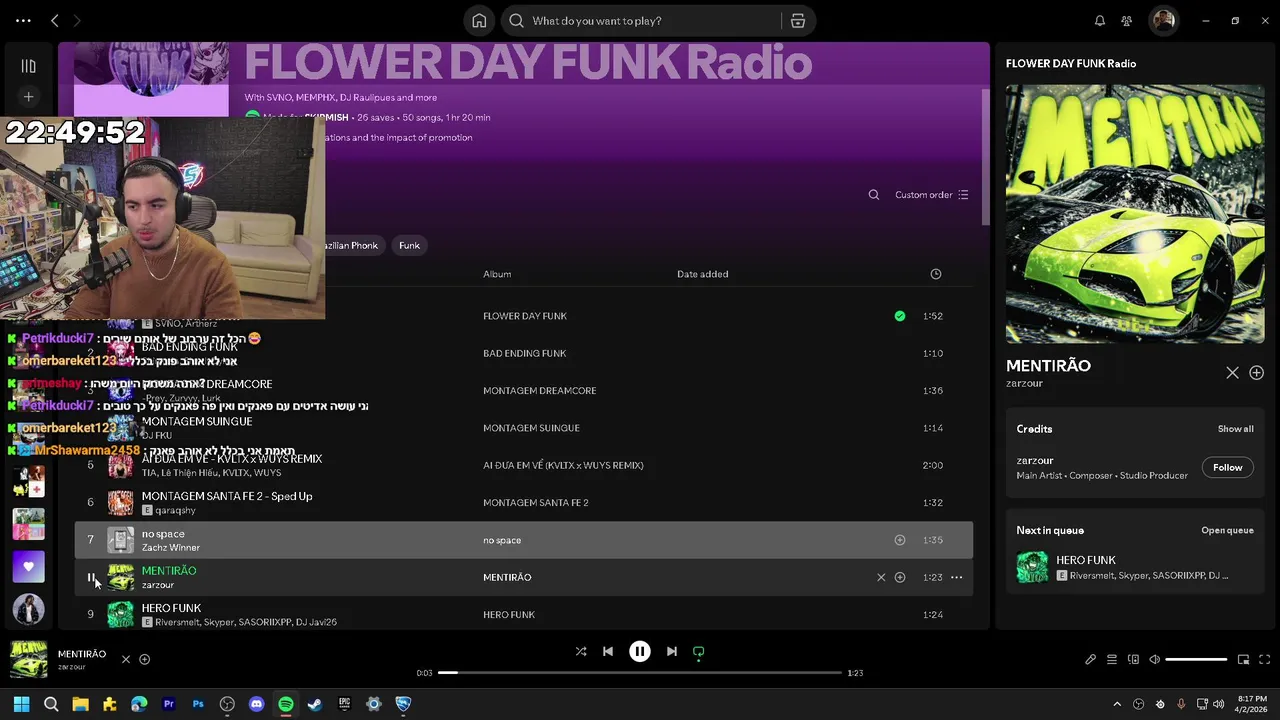The image size is (1280, 720).
Task: Follow zarzour in Credits
Action: click(x=1228, y=467)
